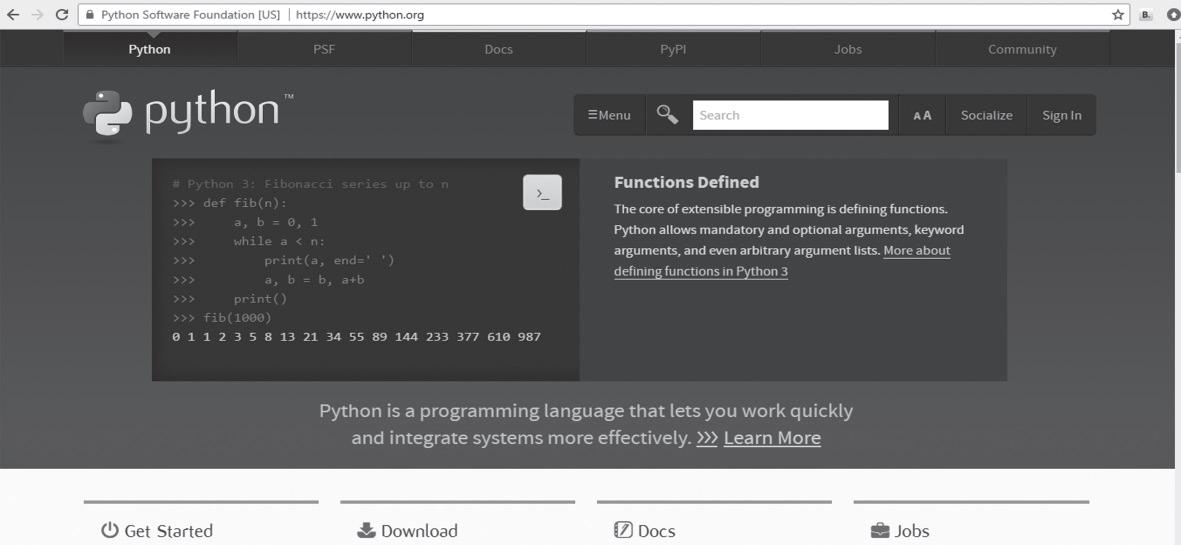Click the Learn More link
1181x545 pixels.
(772, 438)
